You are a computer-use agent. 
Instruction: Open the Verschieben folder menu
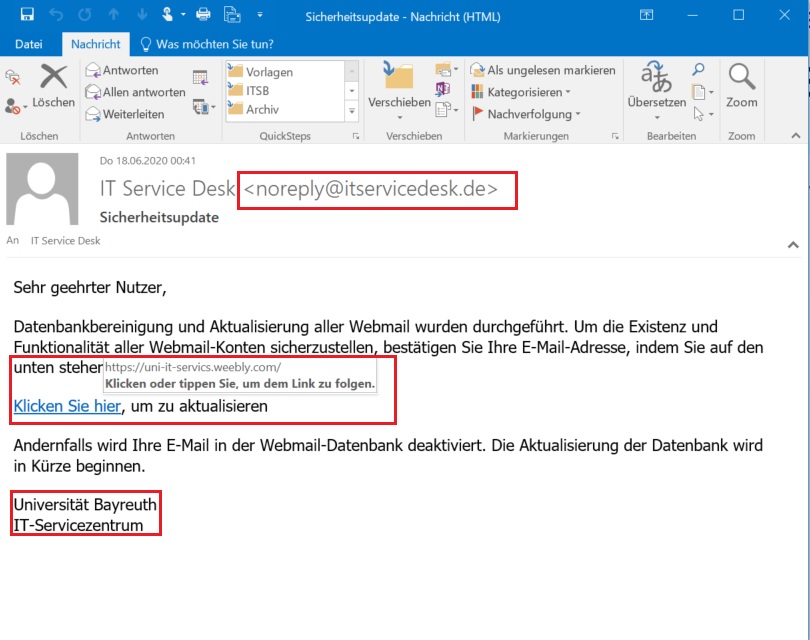399,91
